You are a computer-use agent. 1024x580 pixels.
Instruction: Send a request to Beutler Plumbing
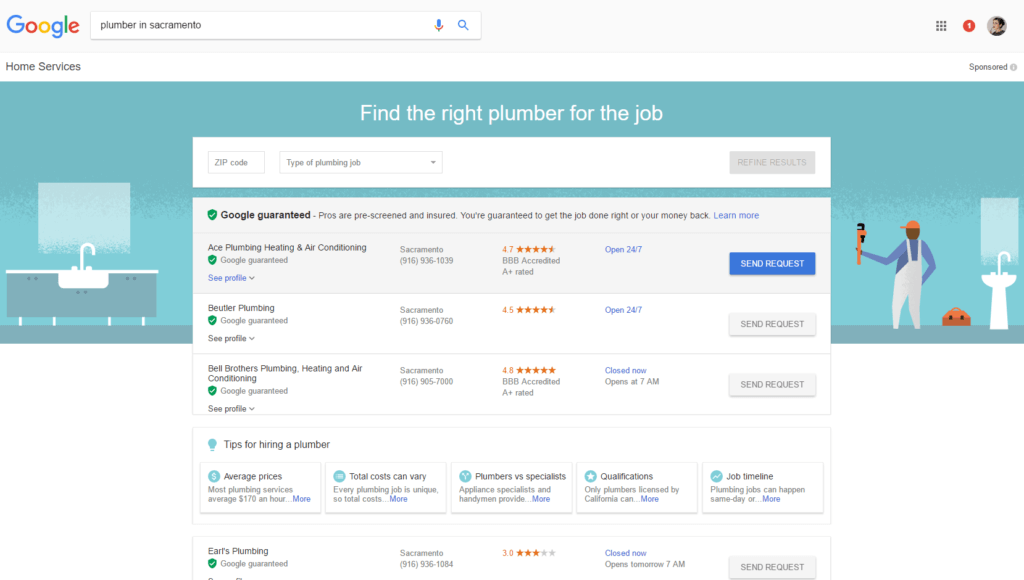point(771,324)
